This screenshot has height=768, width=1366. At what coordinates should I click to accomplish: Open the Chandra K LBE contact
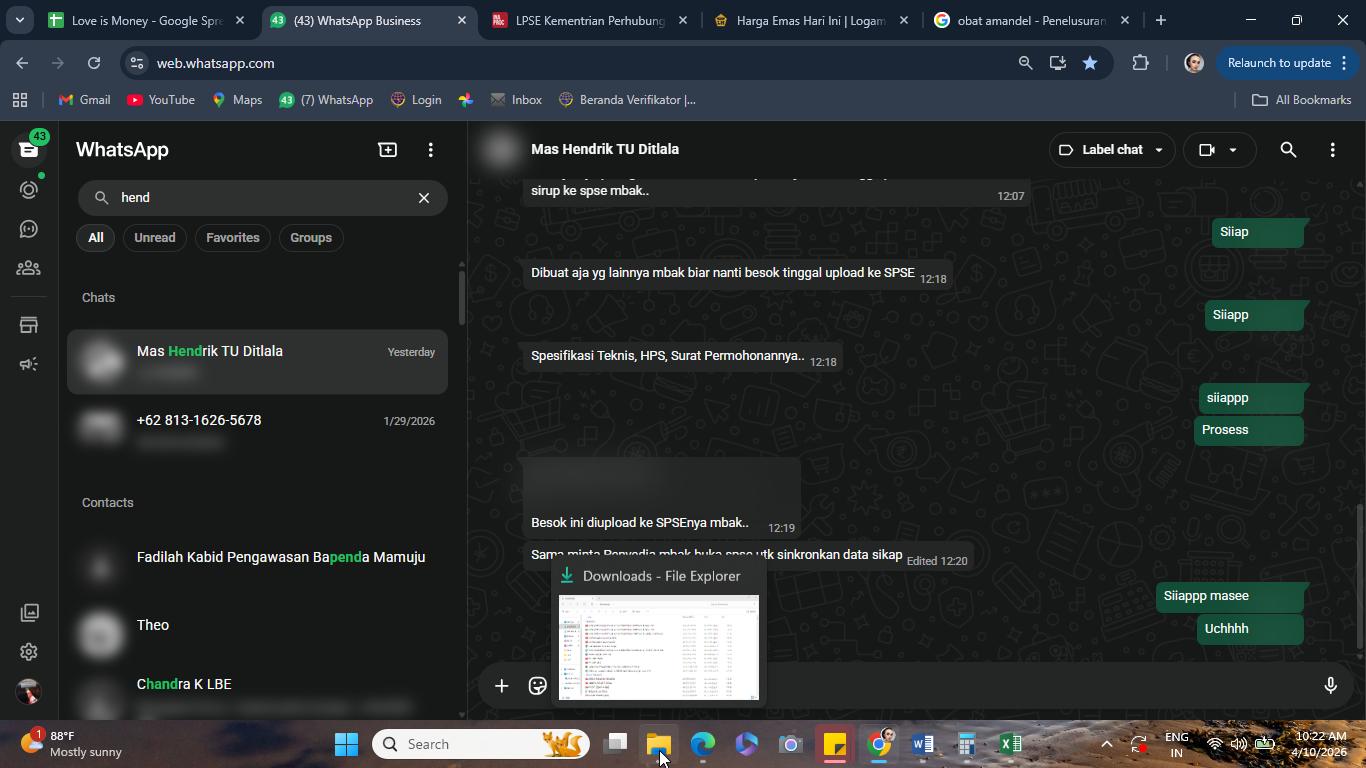[x=257, y=693]
